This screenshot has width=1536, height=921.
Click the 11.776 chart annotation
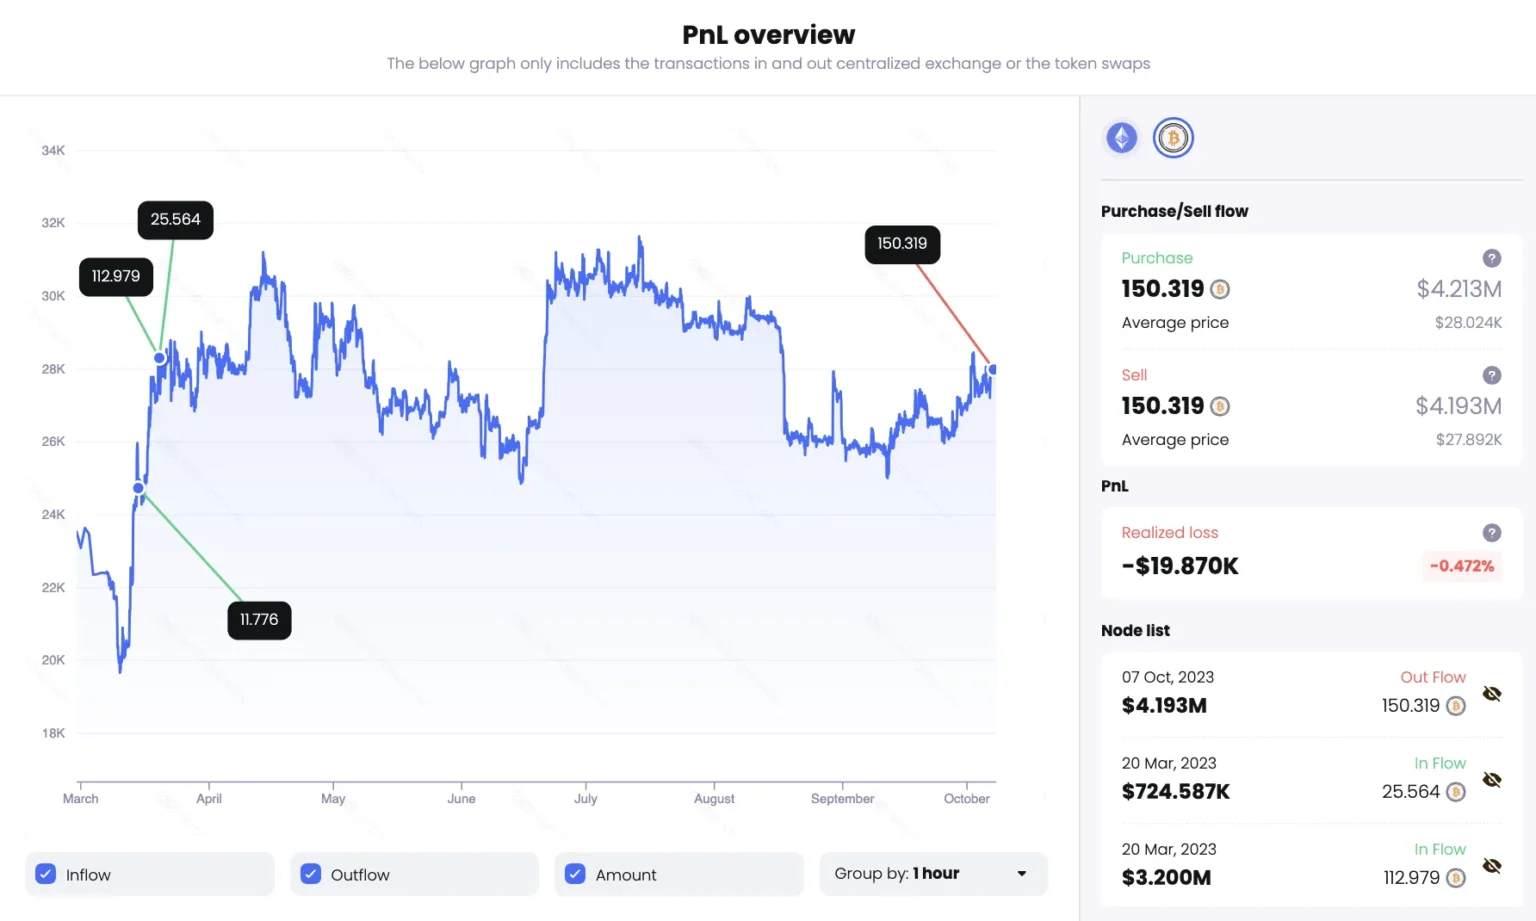pos(259,620)
